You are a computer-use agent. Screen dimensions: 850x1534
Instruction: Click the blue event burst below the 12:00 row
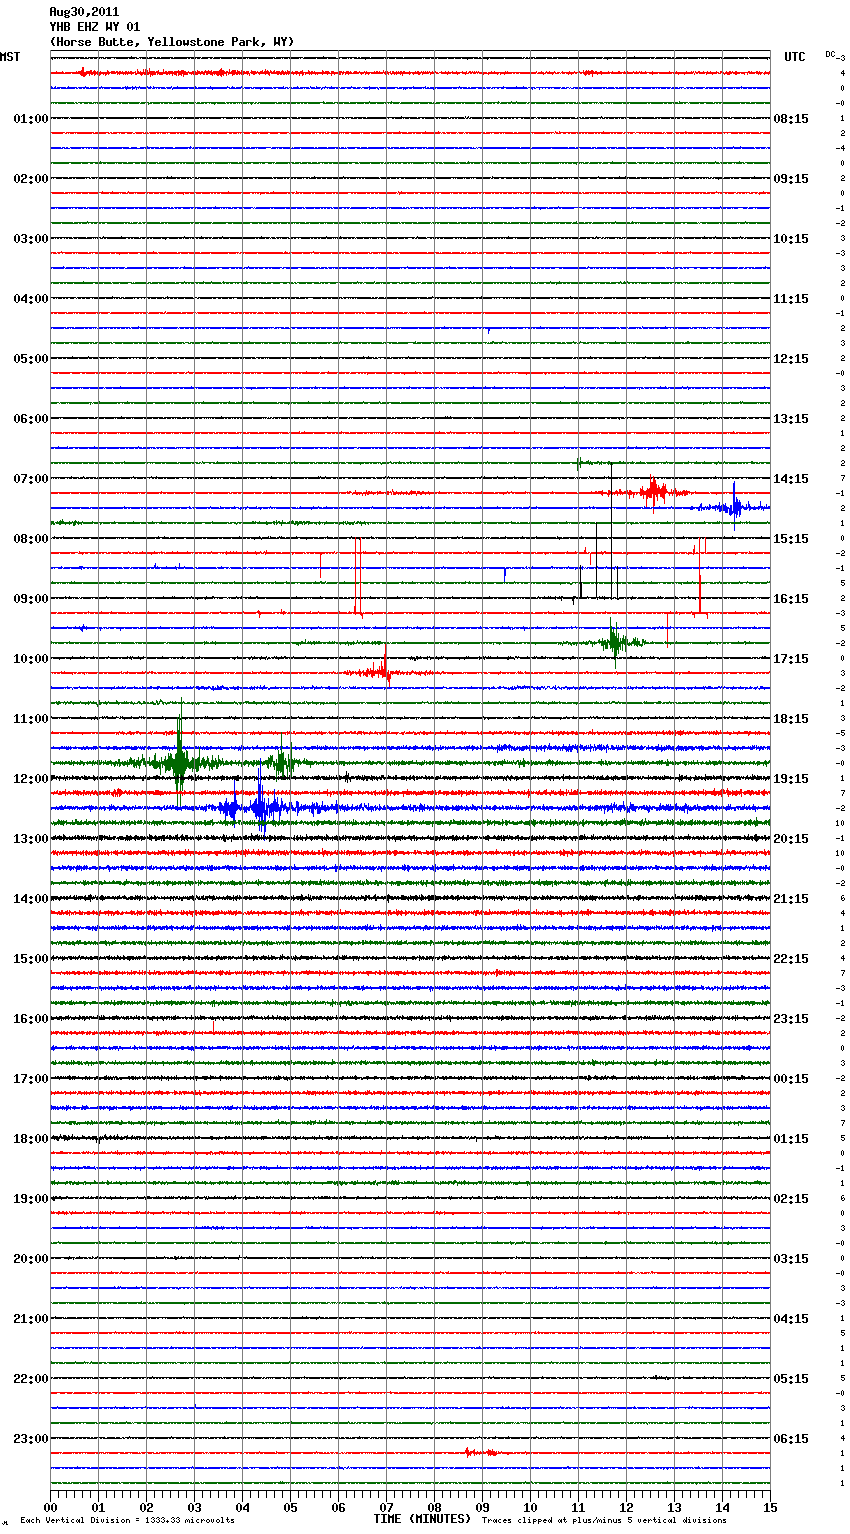(258, 807)
